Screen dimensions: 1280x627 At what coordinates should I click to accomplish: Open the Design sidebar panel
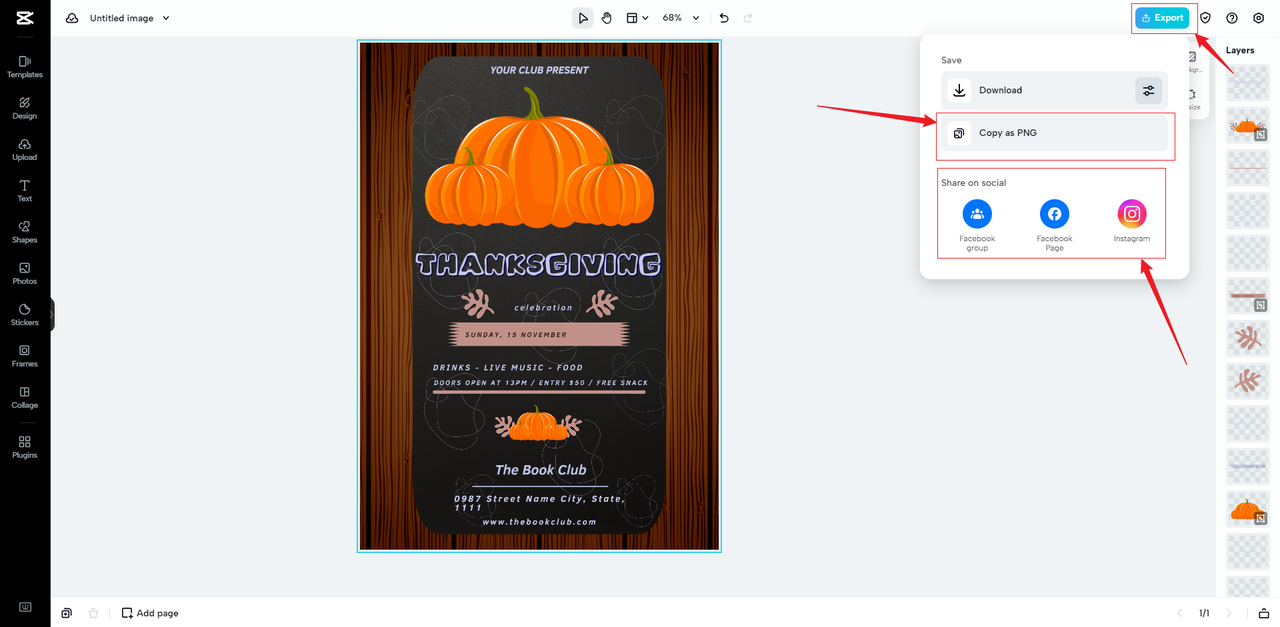pos(25,108)
